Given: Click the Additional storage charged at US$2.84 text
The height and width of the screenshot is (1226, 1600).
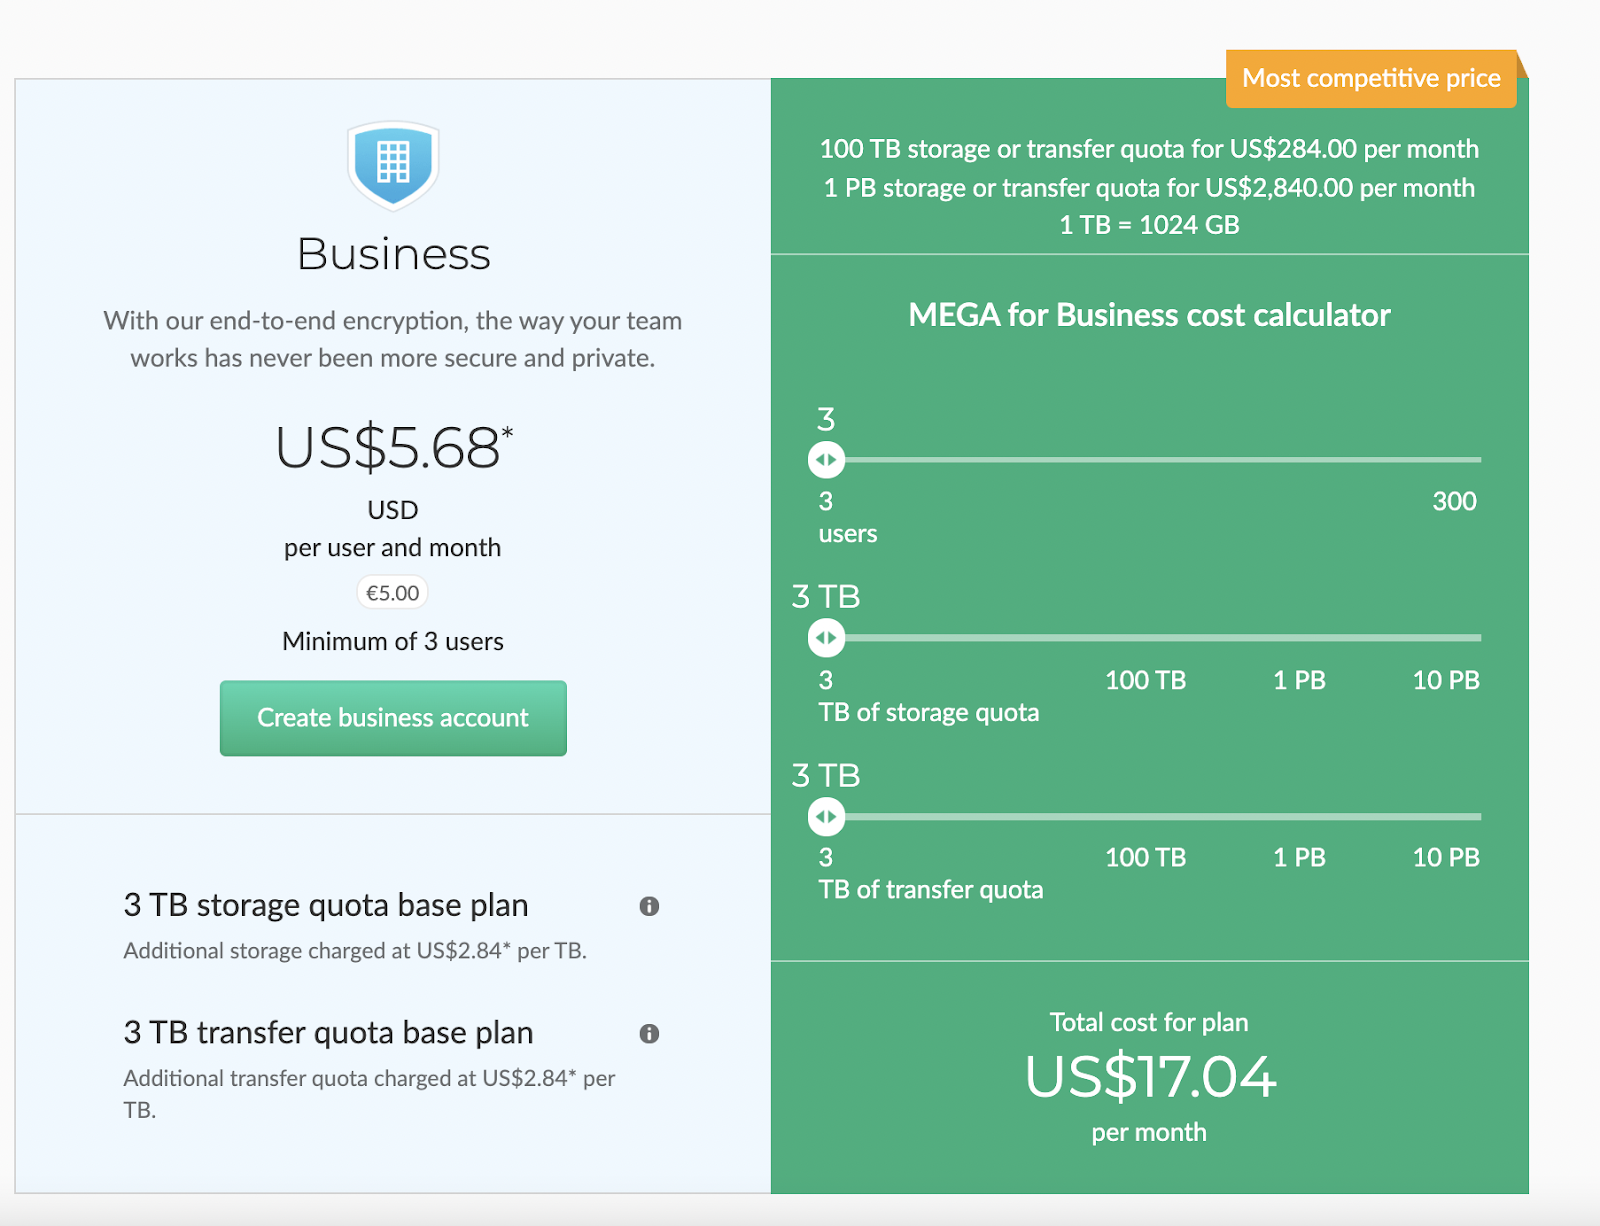Looking at the screenshot, I should point(355,951).
